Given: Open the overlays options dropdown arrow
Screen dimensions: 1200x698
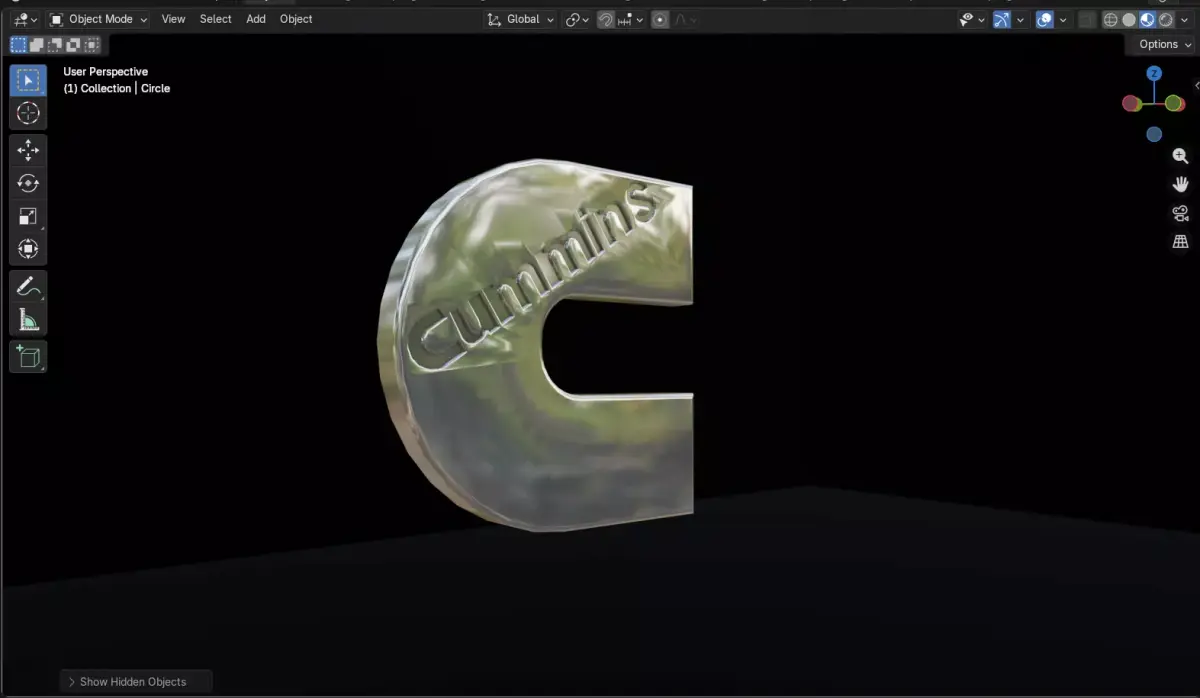Looking at the screenshot, I should [x=1063, y=19].
